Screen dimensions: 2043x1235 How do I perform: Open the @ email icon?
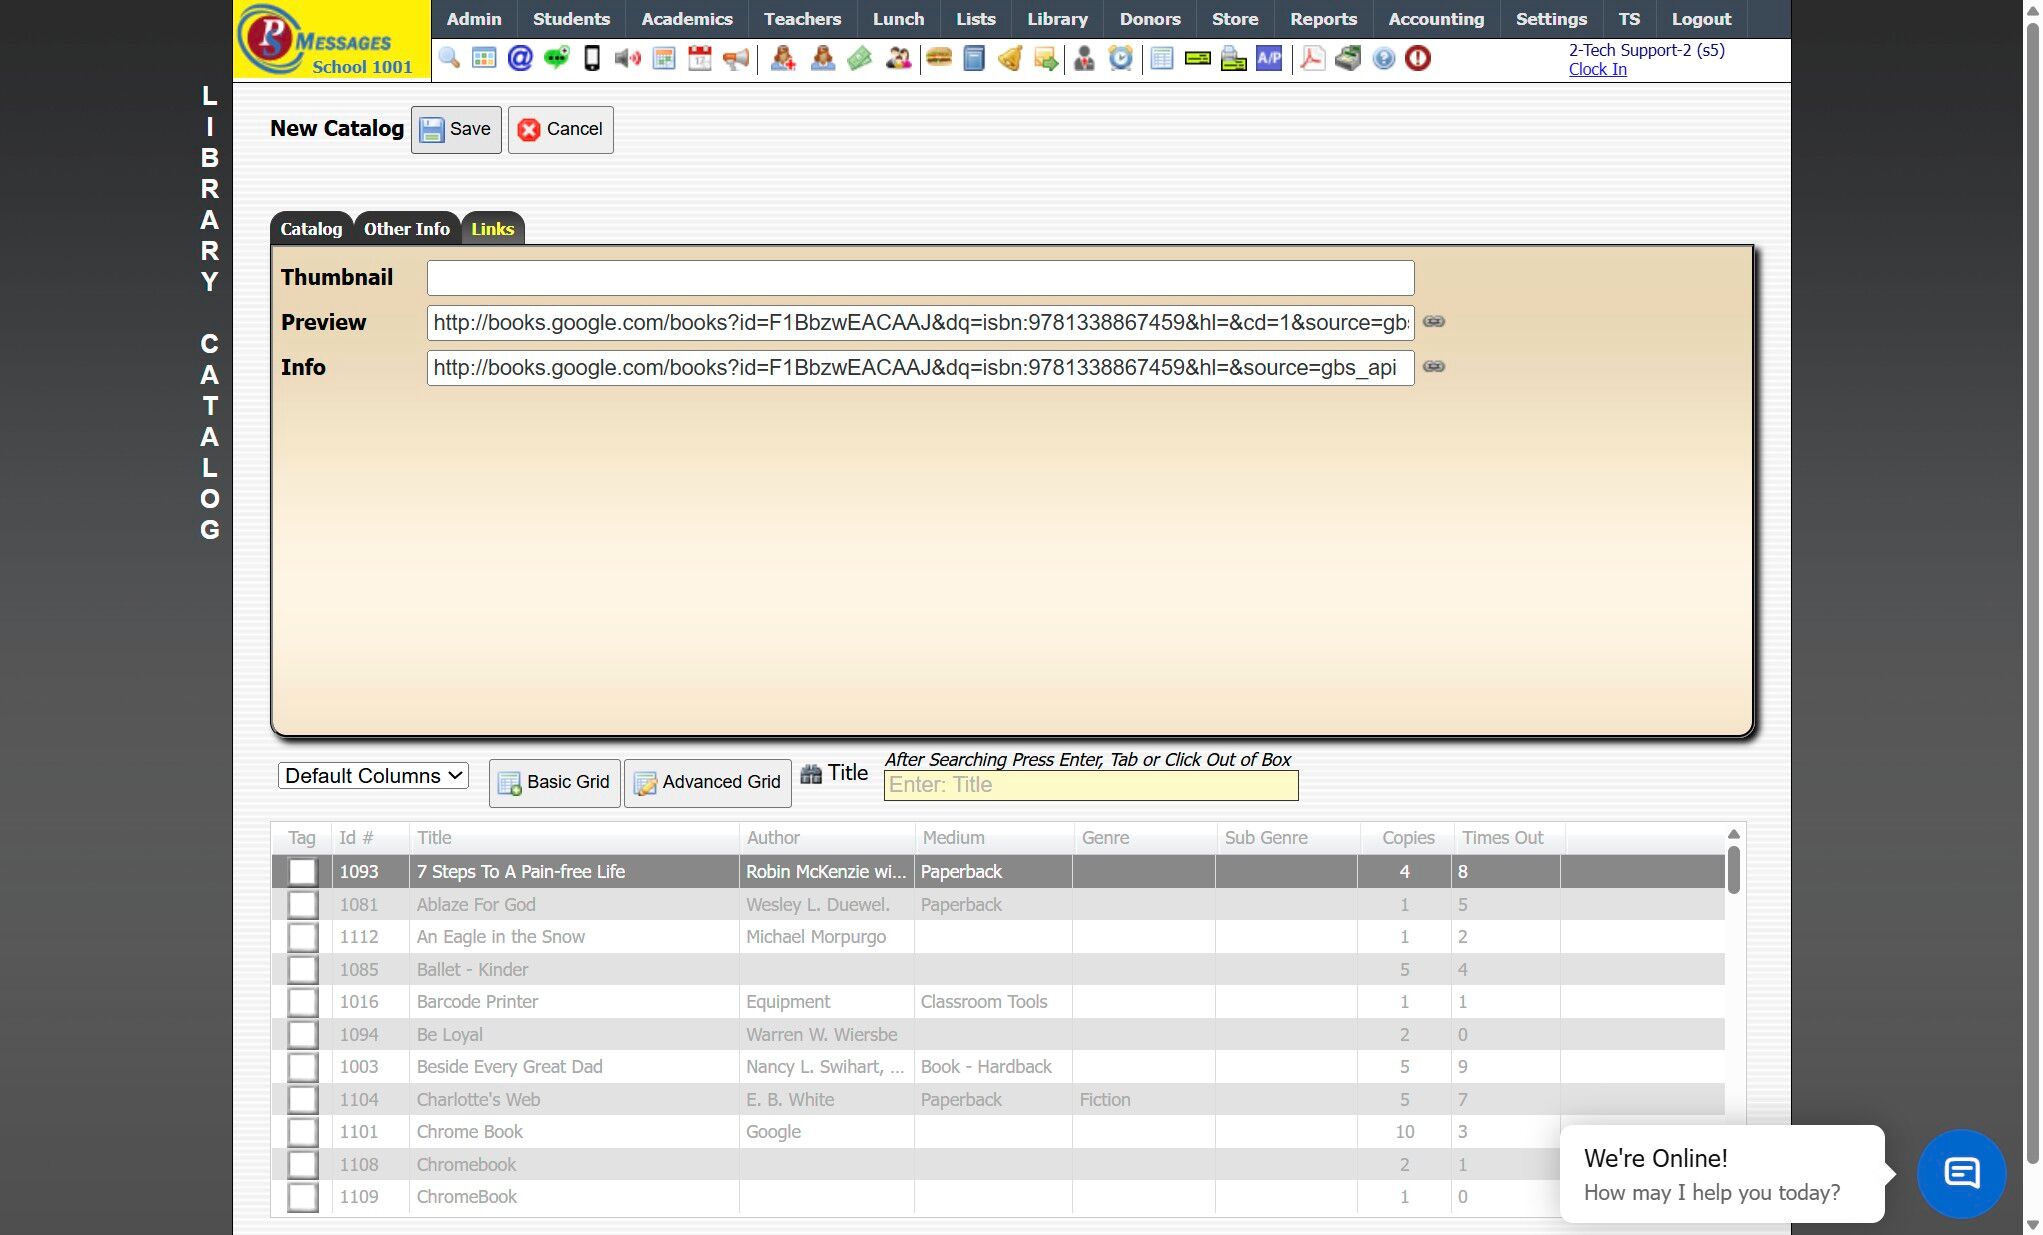point(520,58)
